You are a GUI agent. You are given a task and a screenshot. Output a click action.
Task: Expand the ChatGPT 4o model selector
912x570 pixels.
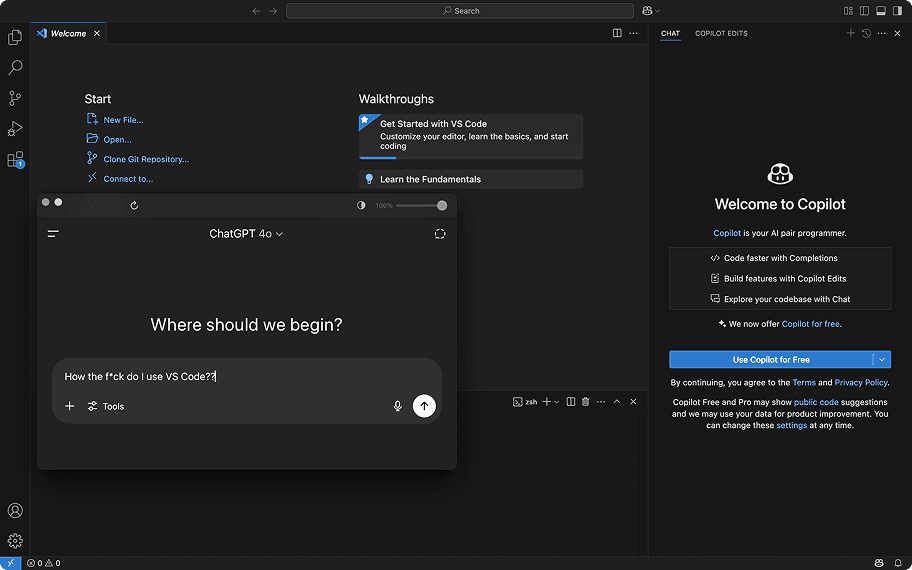246,234
